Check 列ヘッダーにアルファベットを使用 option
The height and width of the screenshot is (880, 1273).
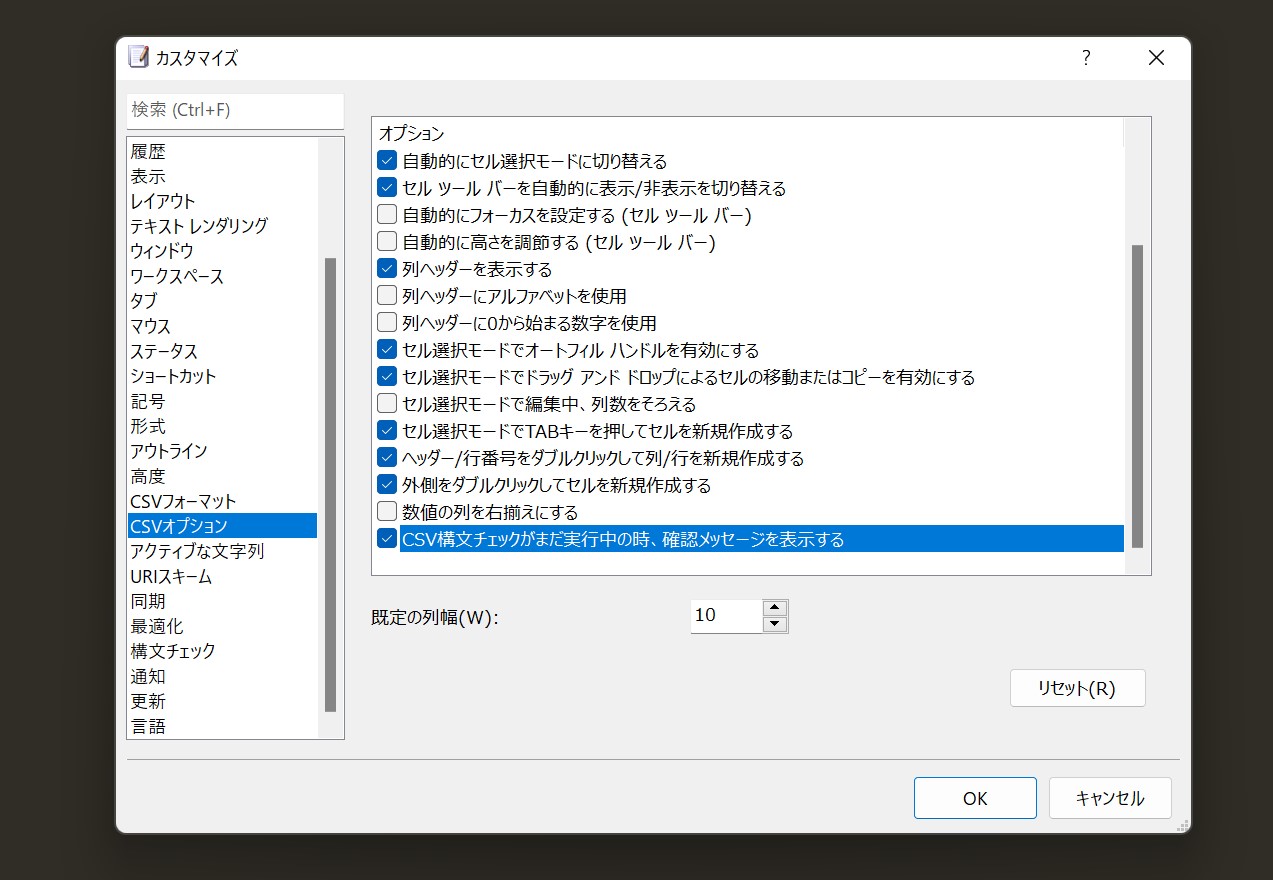(386, 295)
